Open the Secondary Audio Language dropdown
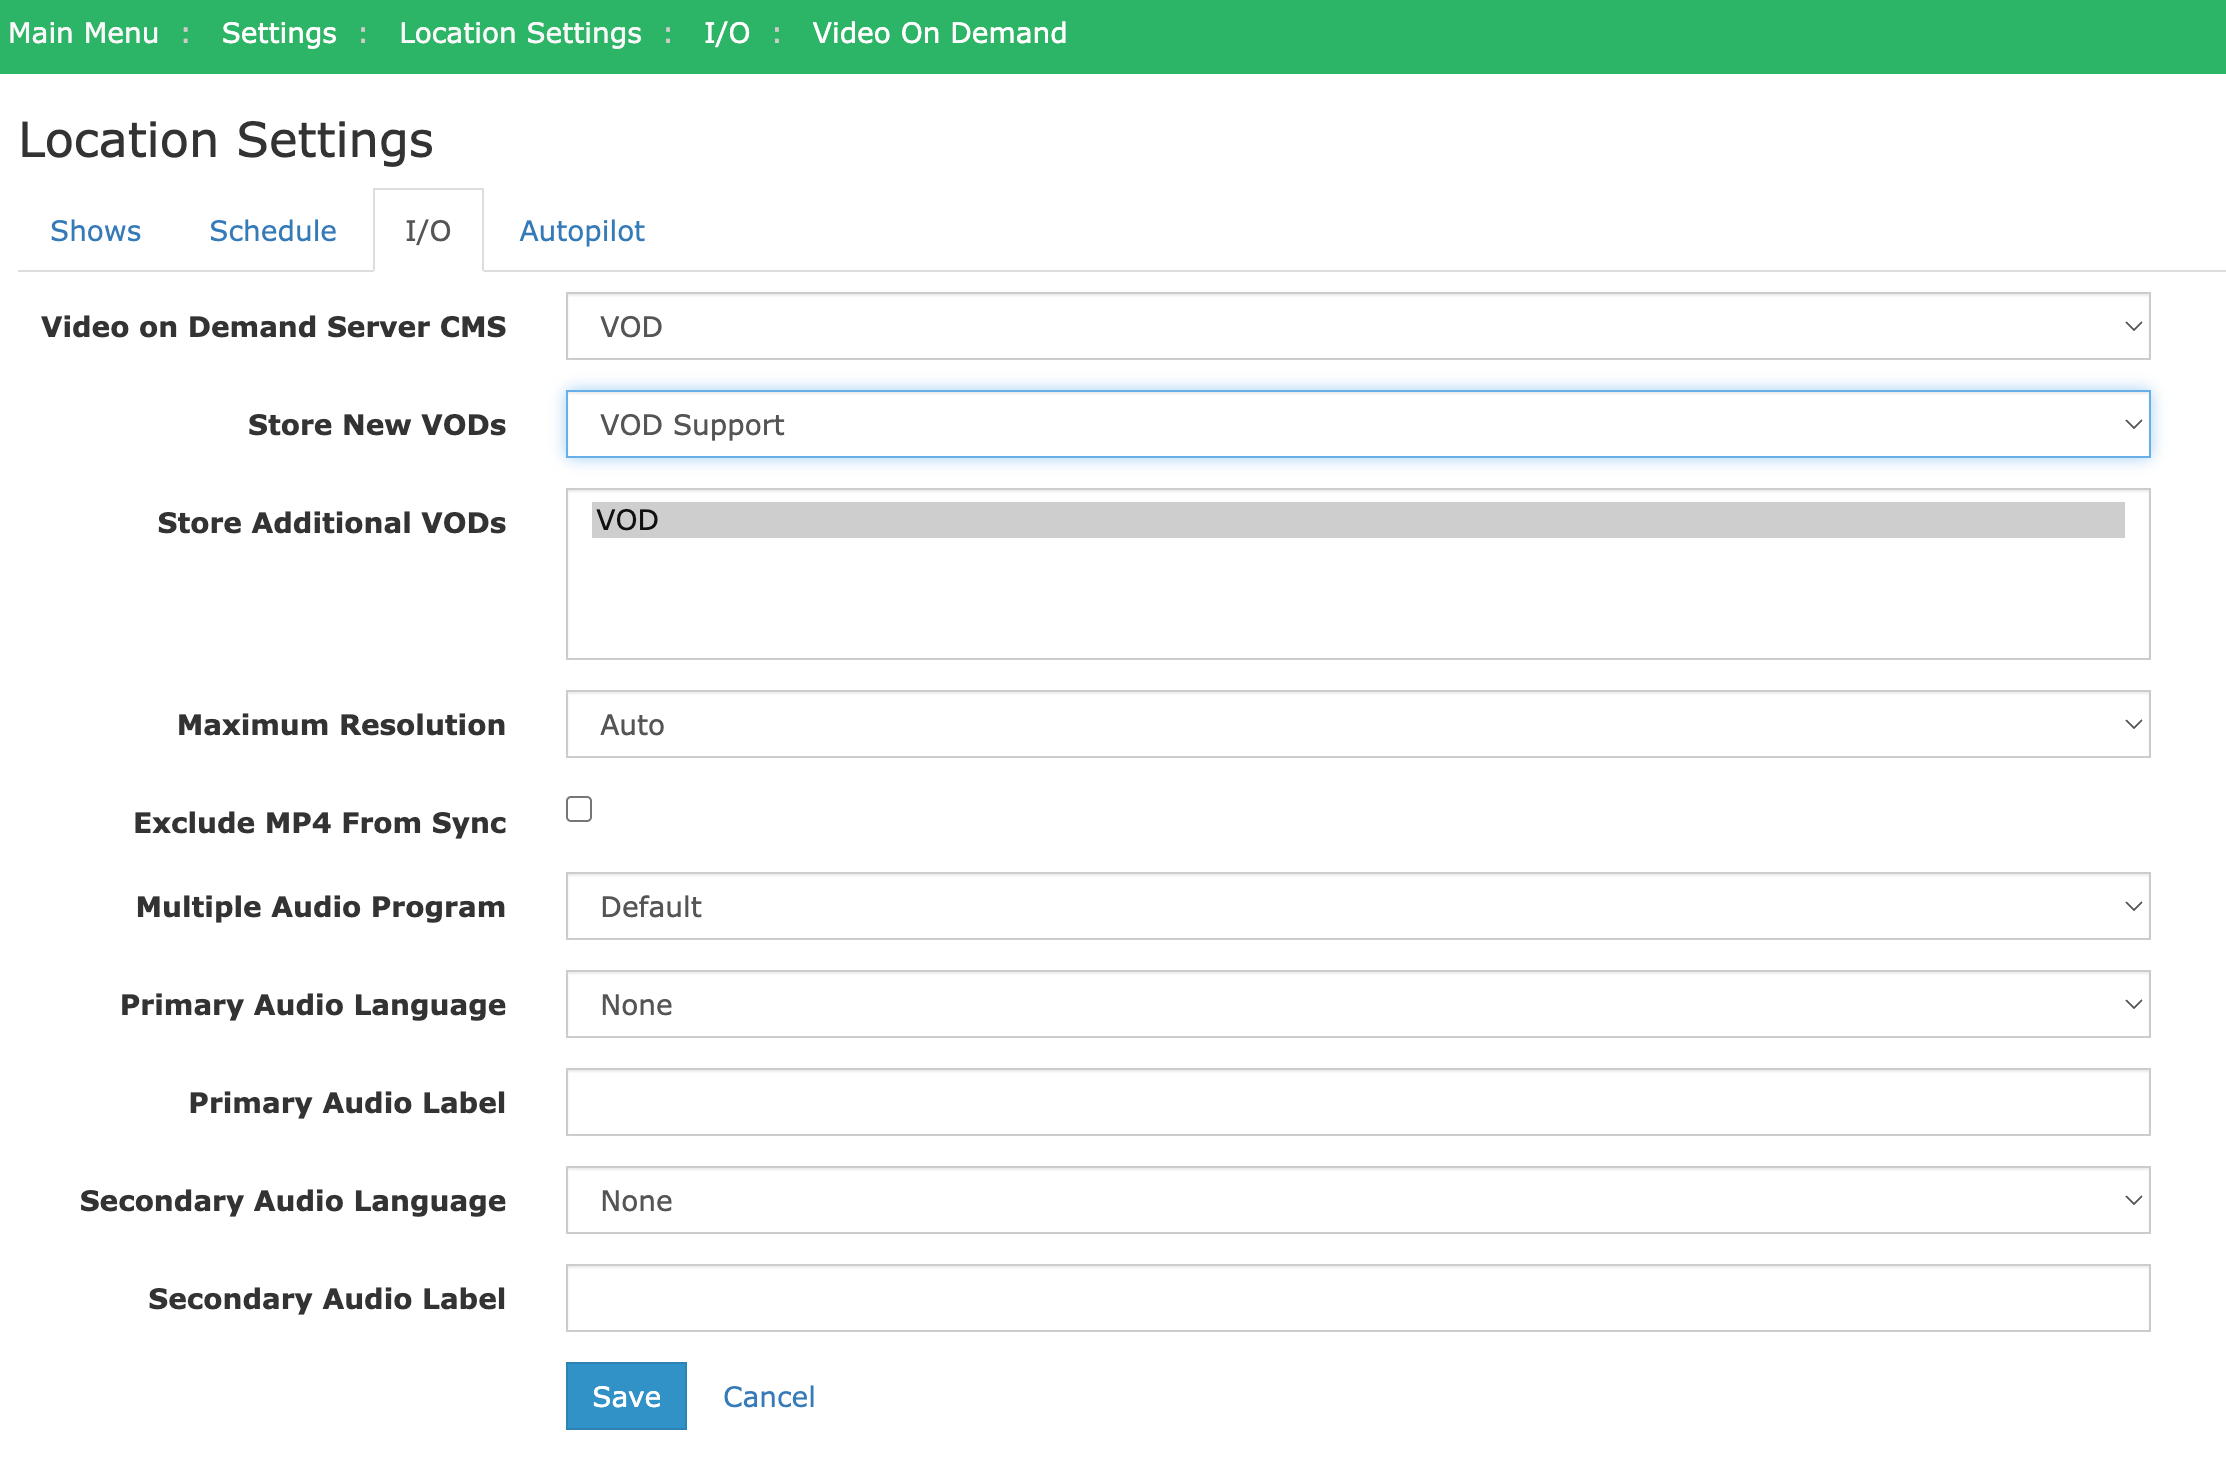The width and height of the screenshot is (2226, 1484). tap(1357, 1200)
